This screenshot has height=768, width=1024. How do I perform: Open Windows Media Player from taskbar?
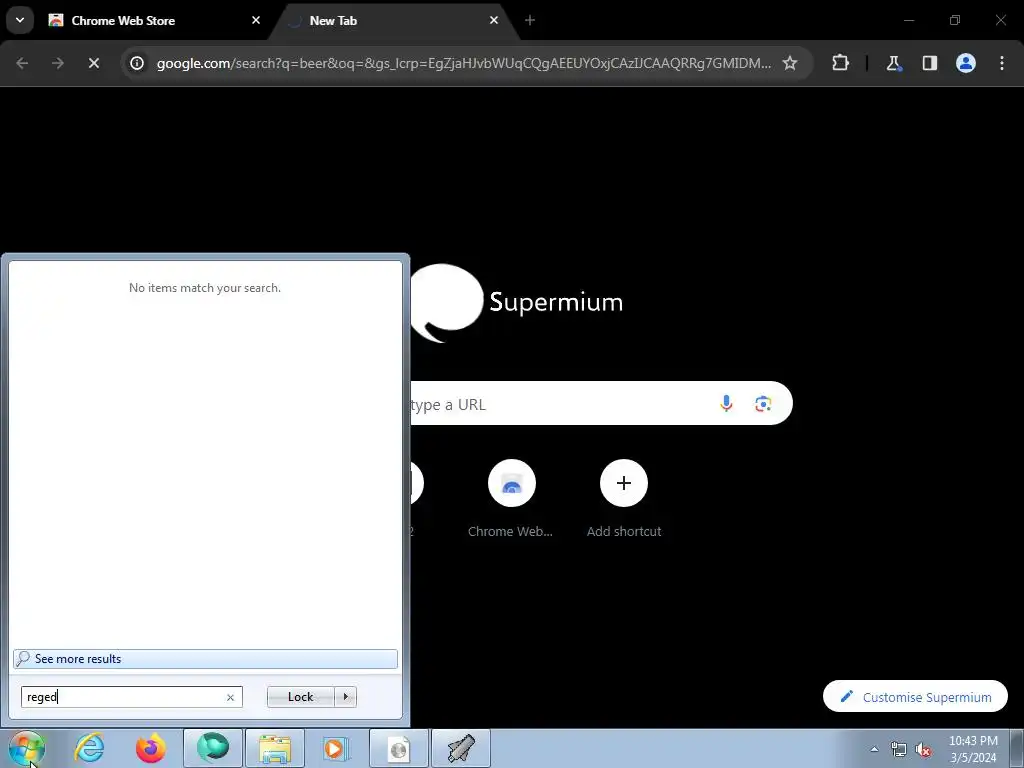click(336, 748)
